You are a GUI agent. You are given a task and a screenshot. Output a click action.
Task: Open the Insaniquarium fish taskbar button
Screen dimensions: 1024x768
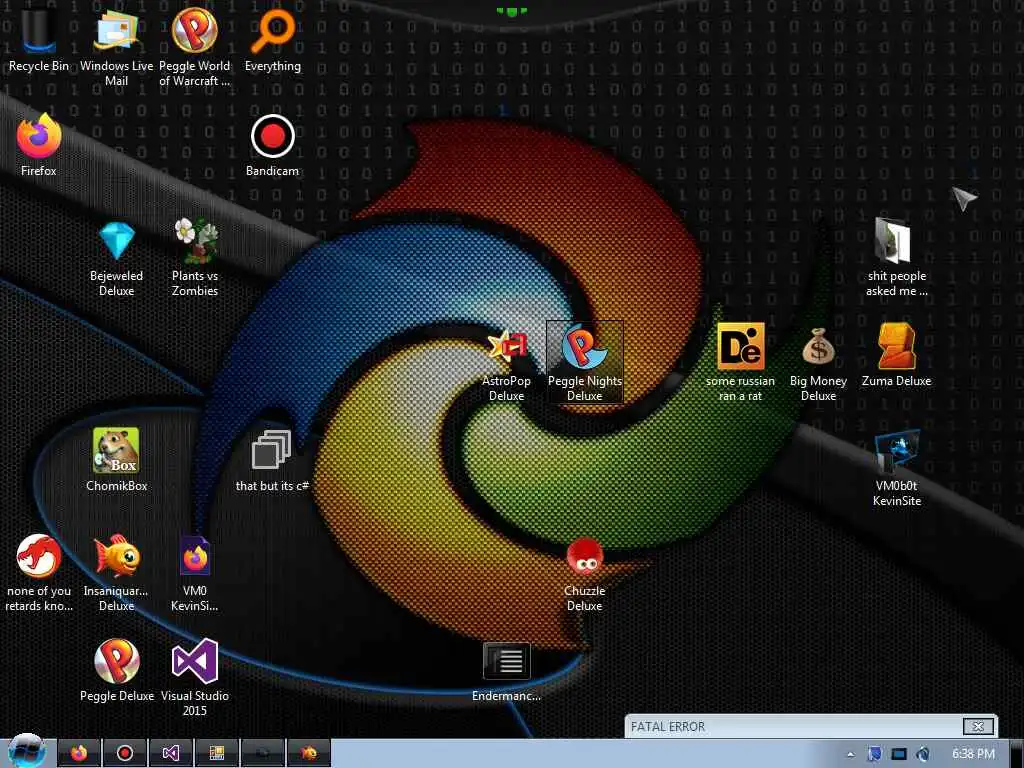(309, 754)
